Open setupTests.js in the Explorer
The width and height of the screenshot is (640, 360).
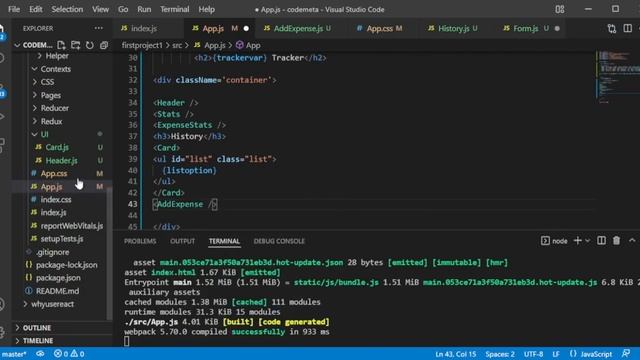point(62,239)
